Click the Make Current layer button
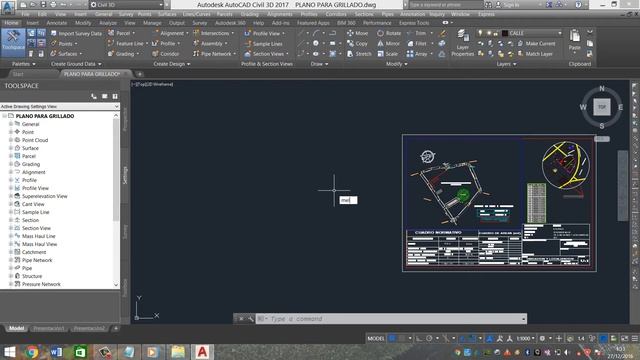Screen dimensions: 640x360 pos(536,43)
